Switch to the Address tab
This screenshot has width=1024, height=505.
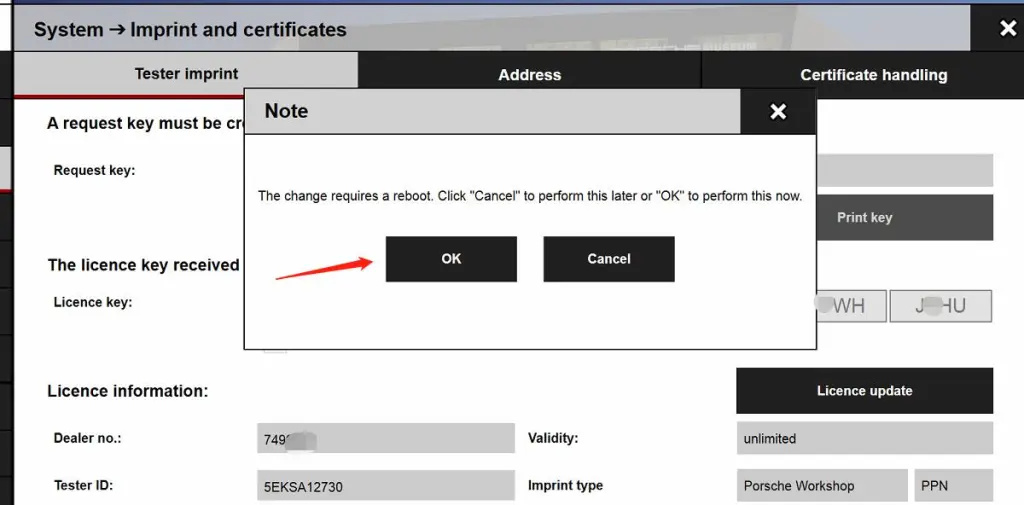tap(529, 75)
